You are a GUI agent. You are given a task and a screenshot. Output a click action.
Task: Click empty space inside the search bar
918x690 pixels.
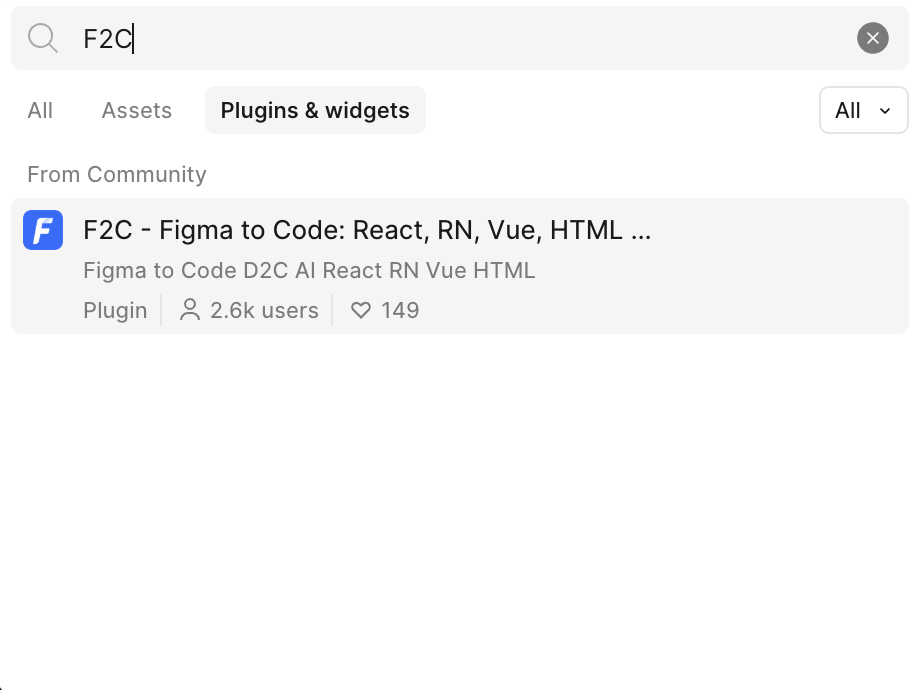coord(492,38)
